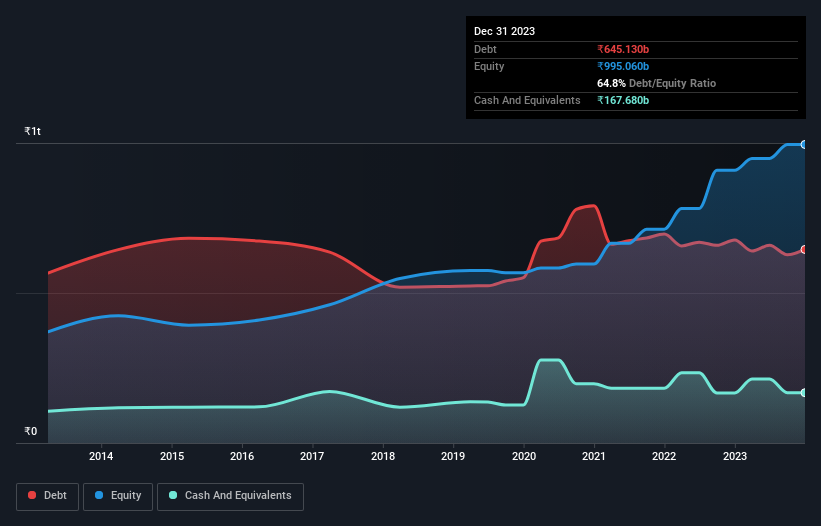Click the 2022 x-axis label
This screenshot has width=821, height=526.
click(664, 456)
